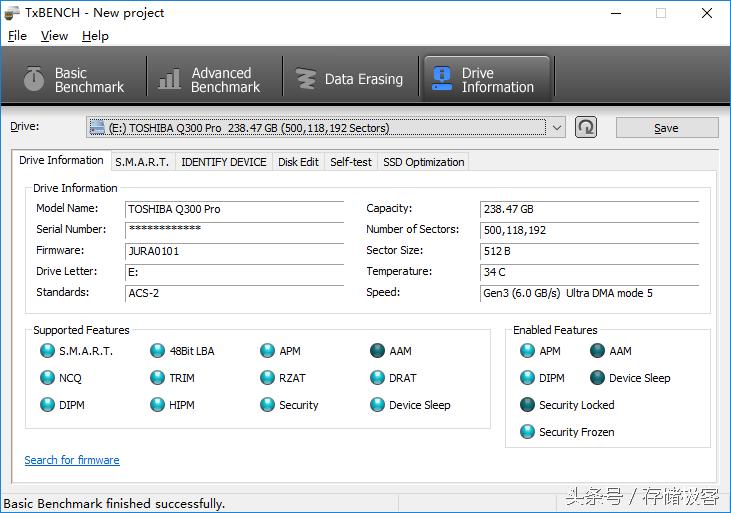Click the Security Frozen indicator

(x=527, y=432)
